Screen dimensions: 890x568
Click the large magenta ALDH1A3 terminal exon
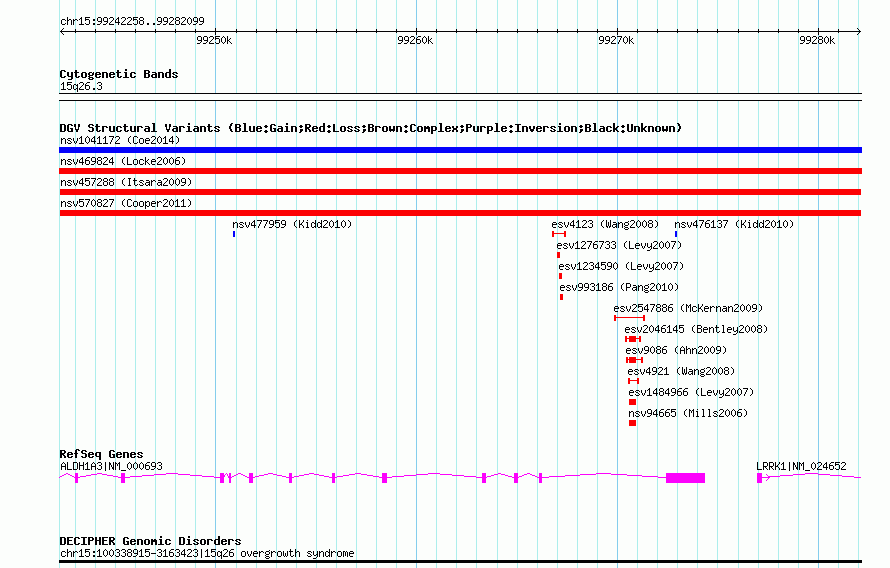686,478
